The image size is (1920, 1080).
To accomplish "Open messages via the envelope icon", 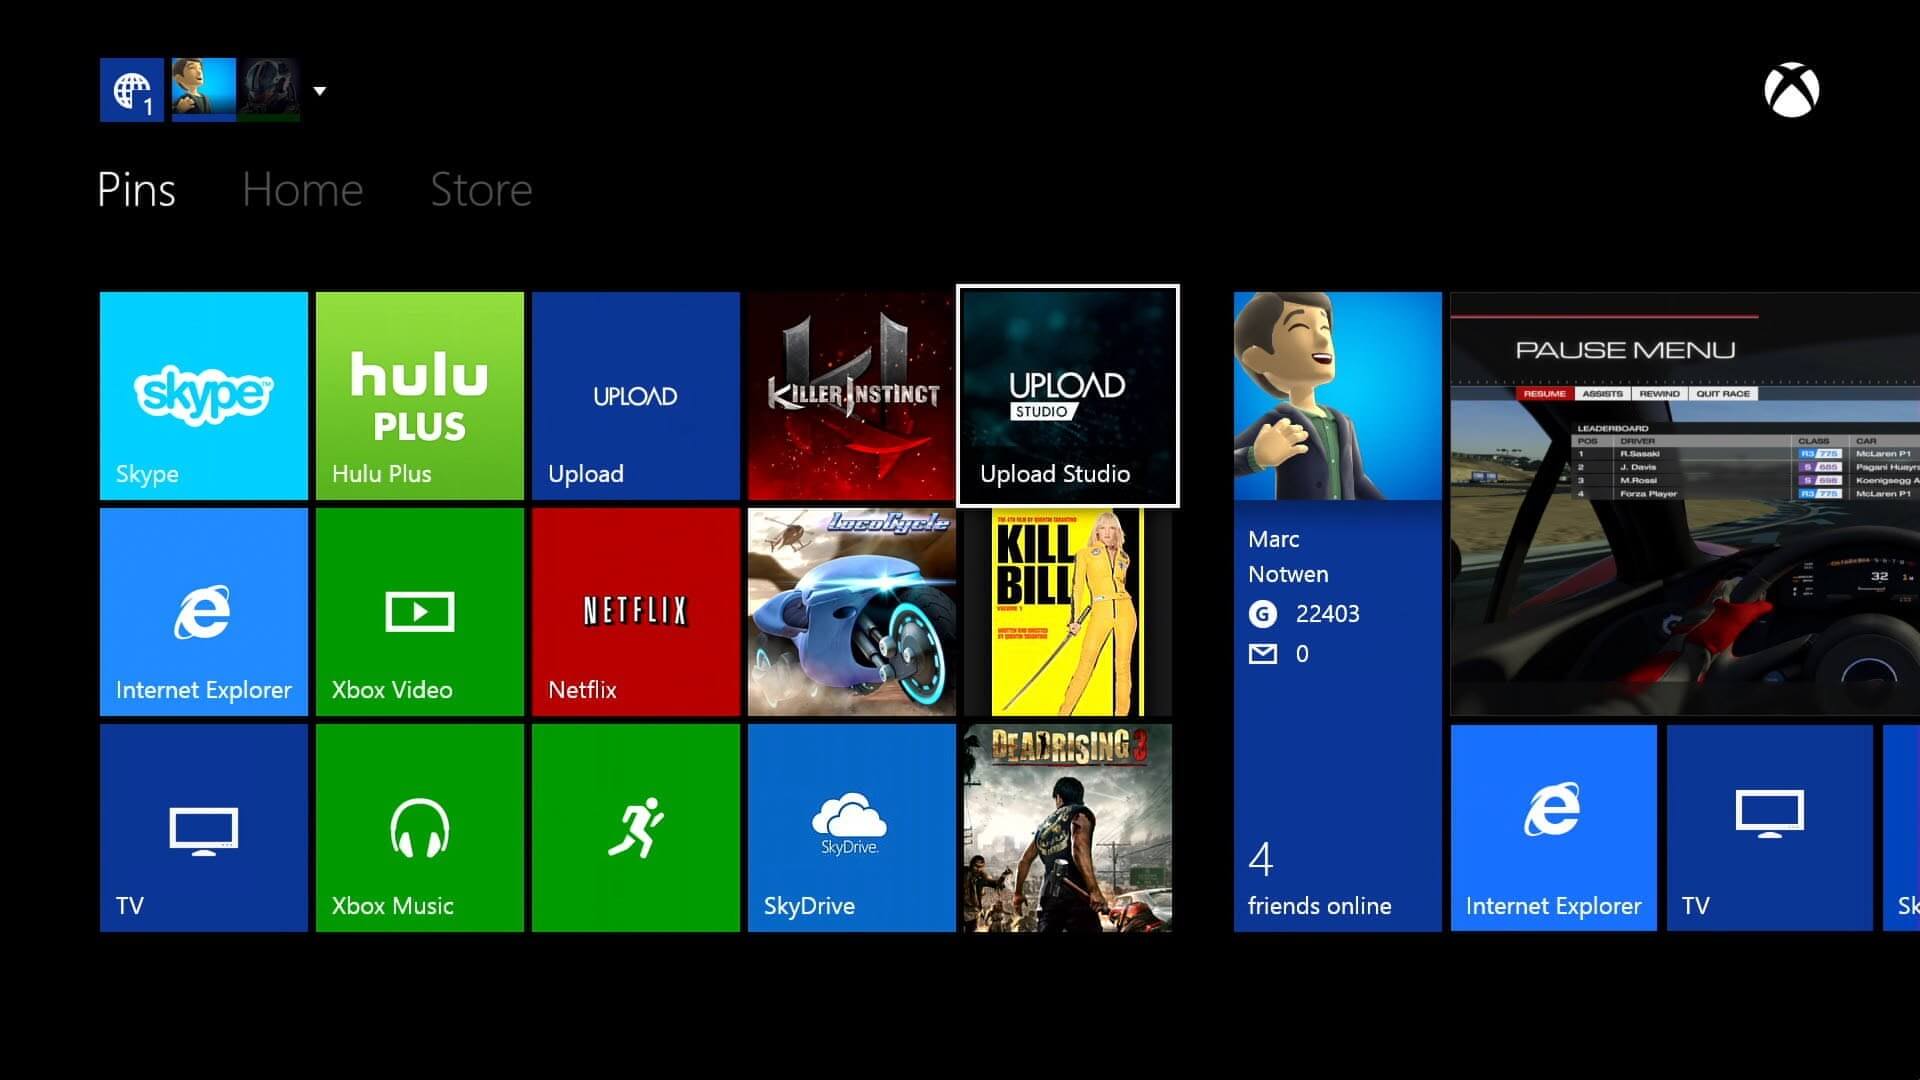I will click(1263, 653).
